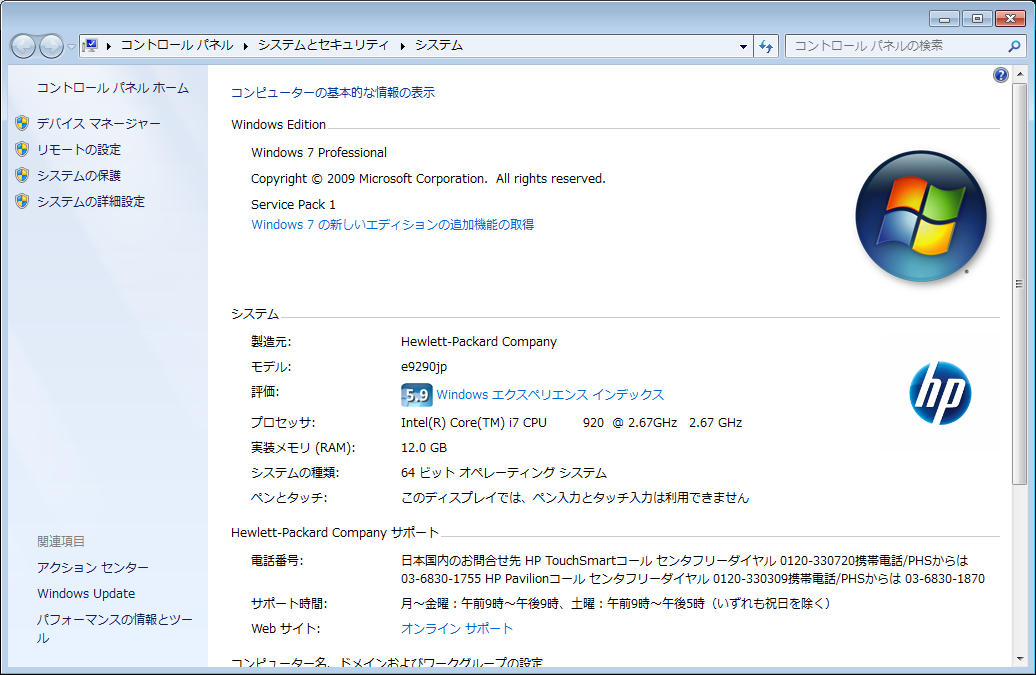The height and width of the screenshot is (675, 1036).
Task: Click the Service Pack 1 text
Action: click(293, 205)
